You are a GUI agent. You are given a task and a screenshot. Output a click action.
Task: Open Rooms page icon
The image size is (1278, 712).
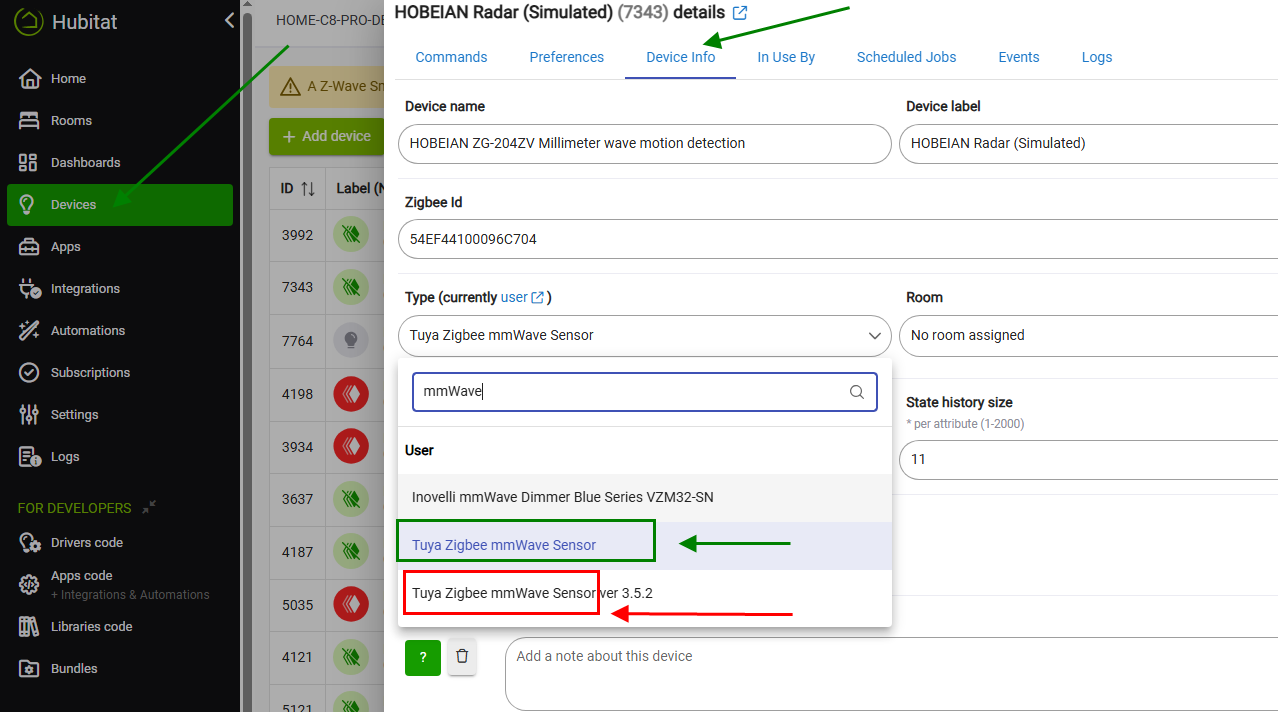[x=30, y=120]
